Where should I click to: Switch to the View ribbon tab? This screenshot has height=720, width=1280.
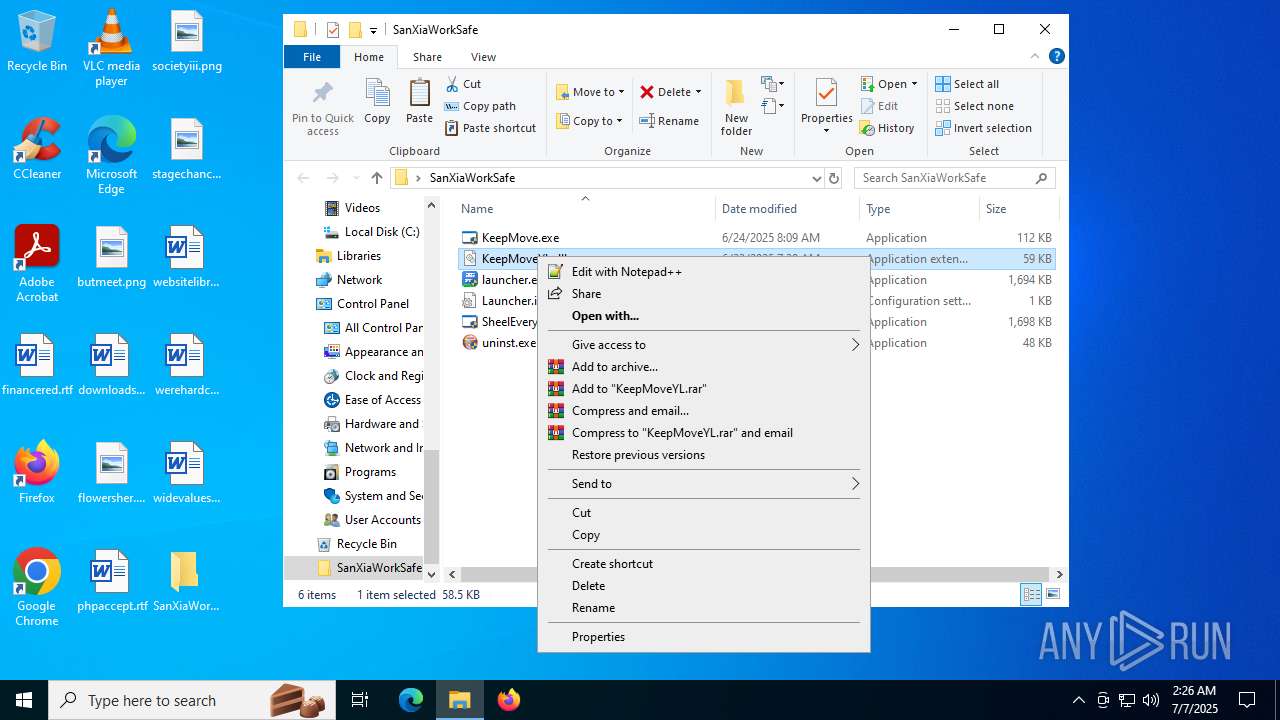[483, 57]
